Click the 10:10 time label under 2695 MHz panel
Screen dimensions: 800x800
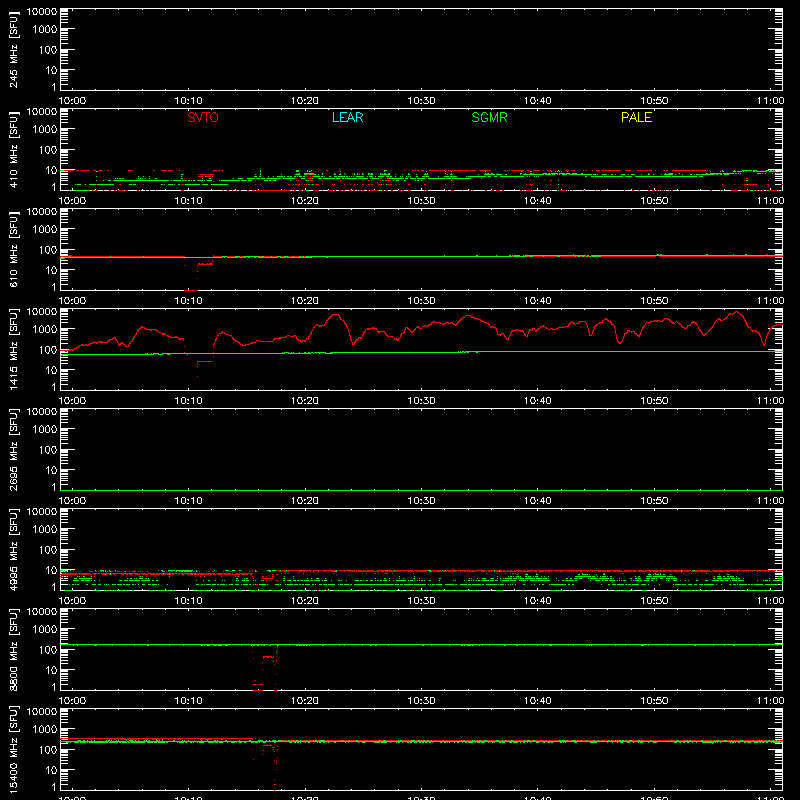tap(189, 501)
